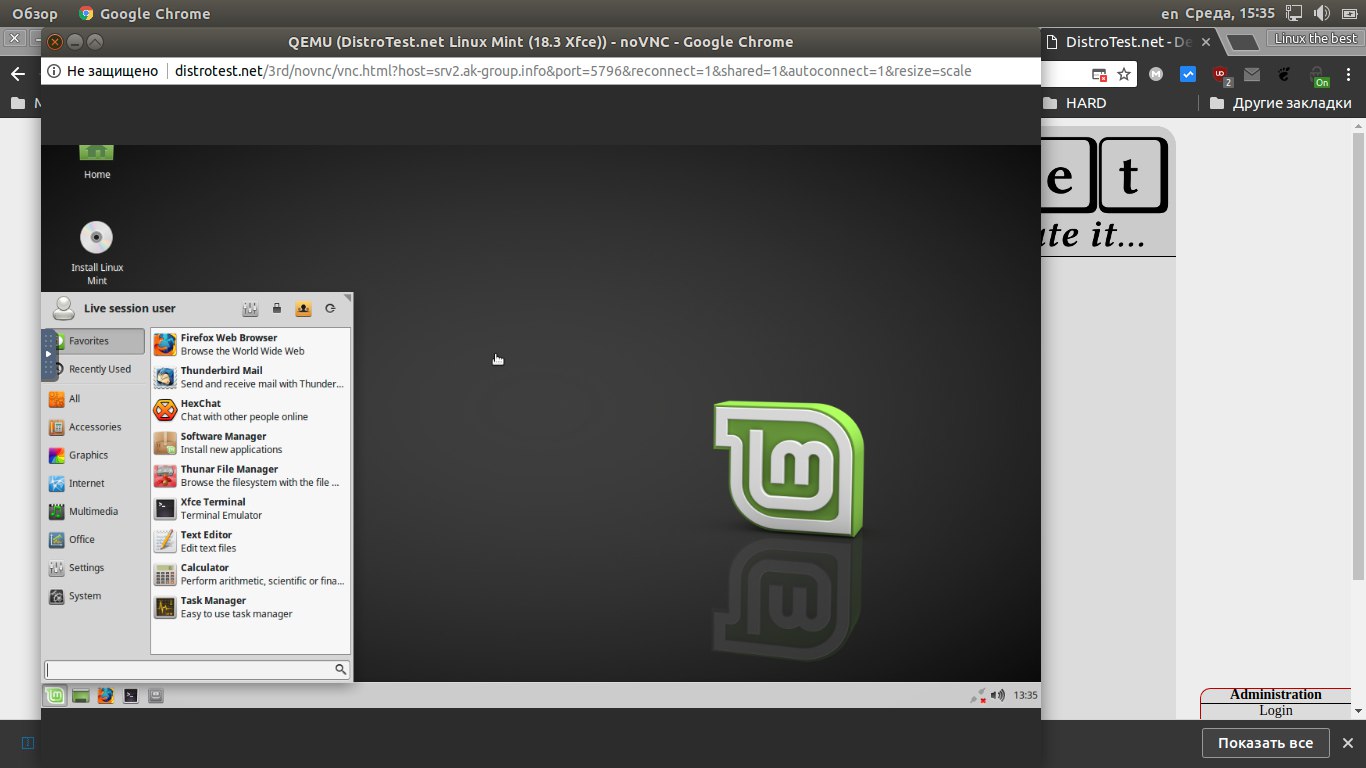The height and width of the screenshot is (768, 1366).
Task: Open the 'en' keyboard layout indicator
Action: tap(1170, 14)
